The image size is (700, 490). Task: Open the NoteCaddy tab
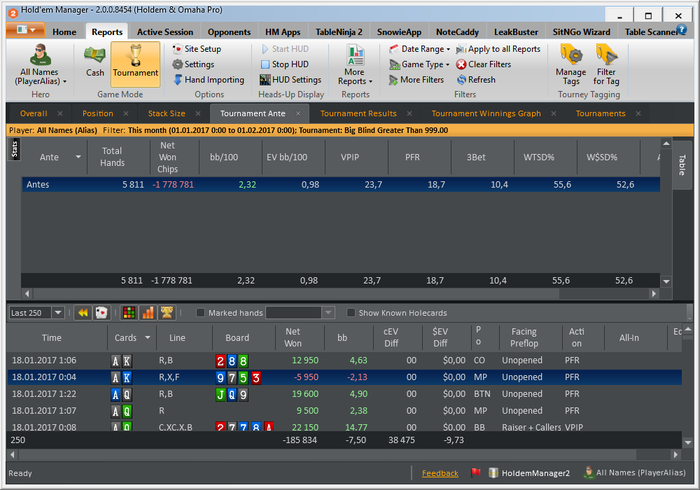[x=457, y=32]
